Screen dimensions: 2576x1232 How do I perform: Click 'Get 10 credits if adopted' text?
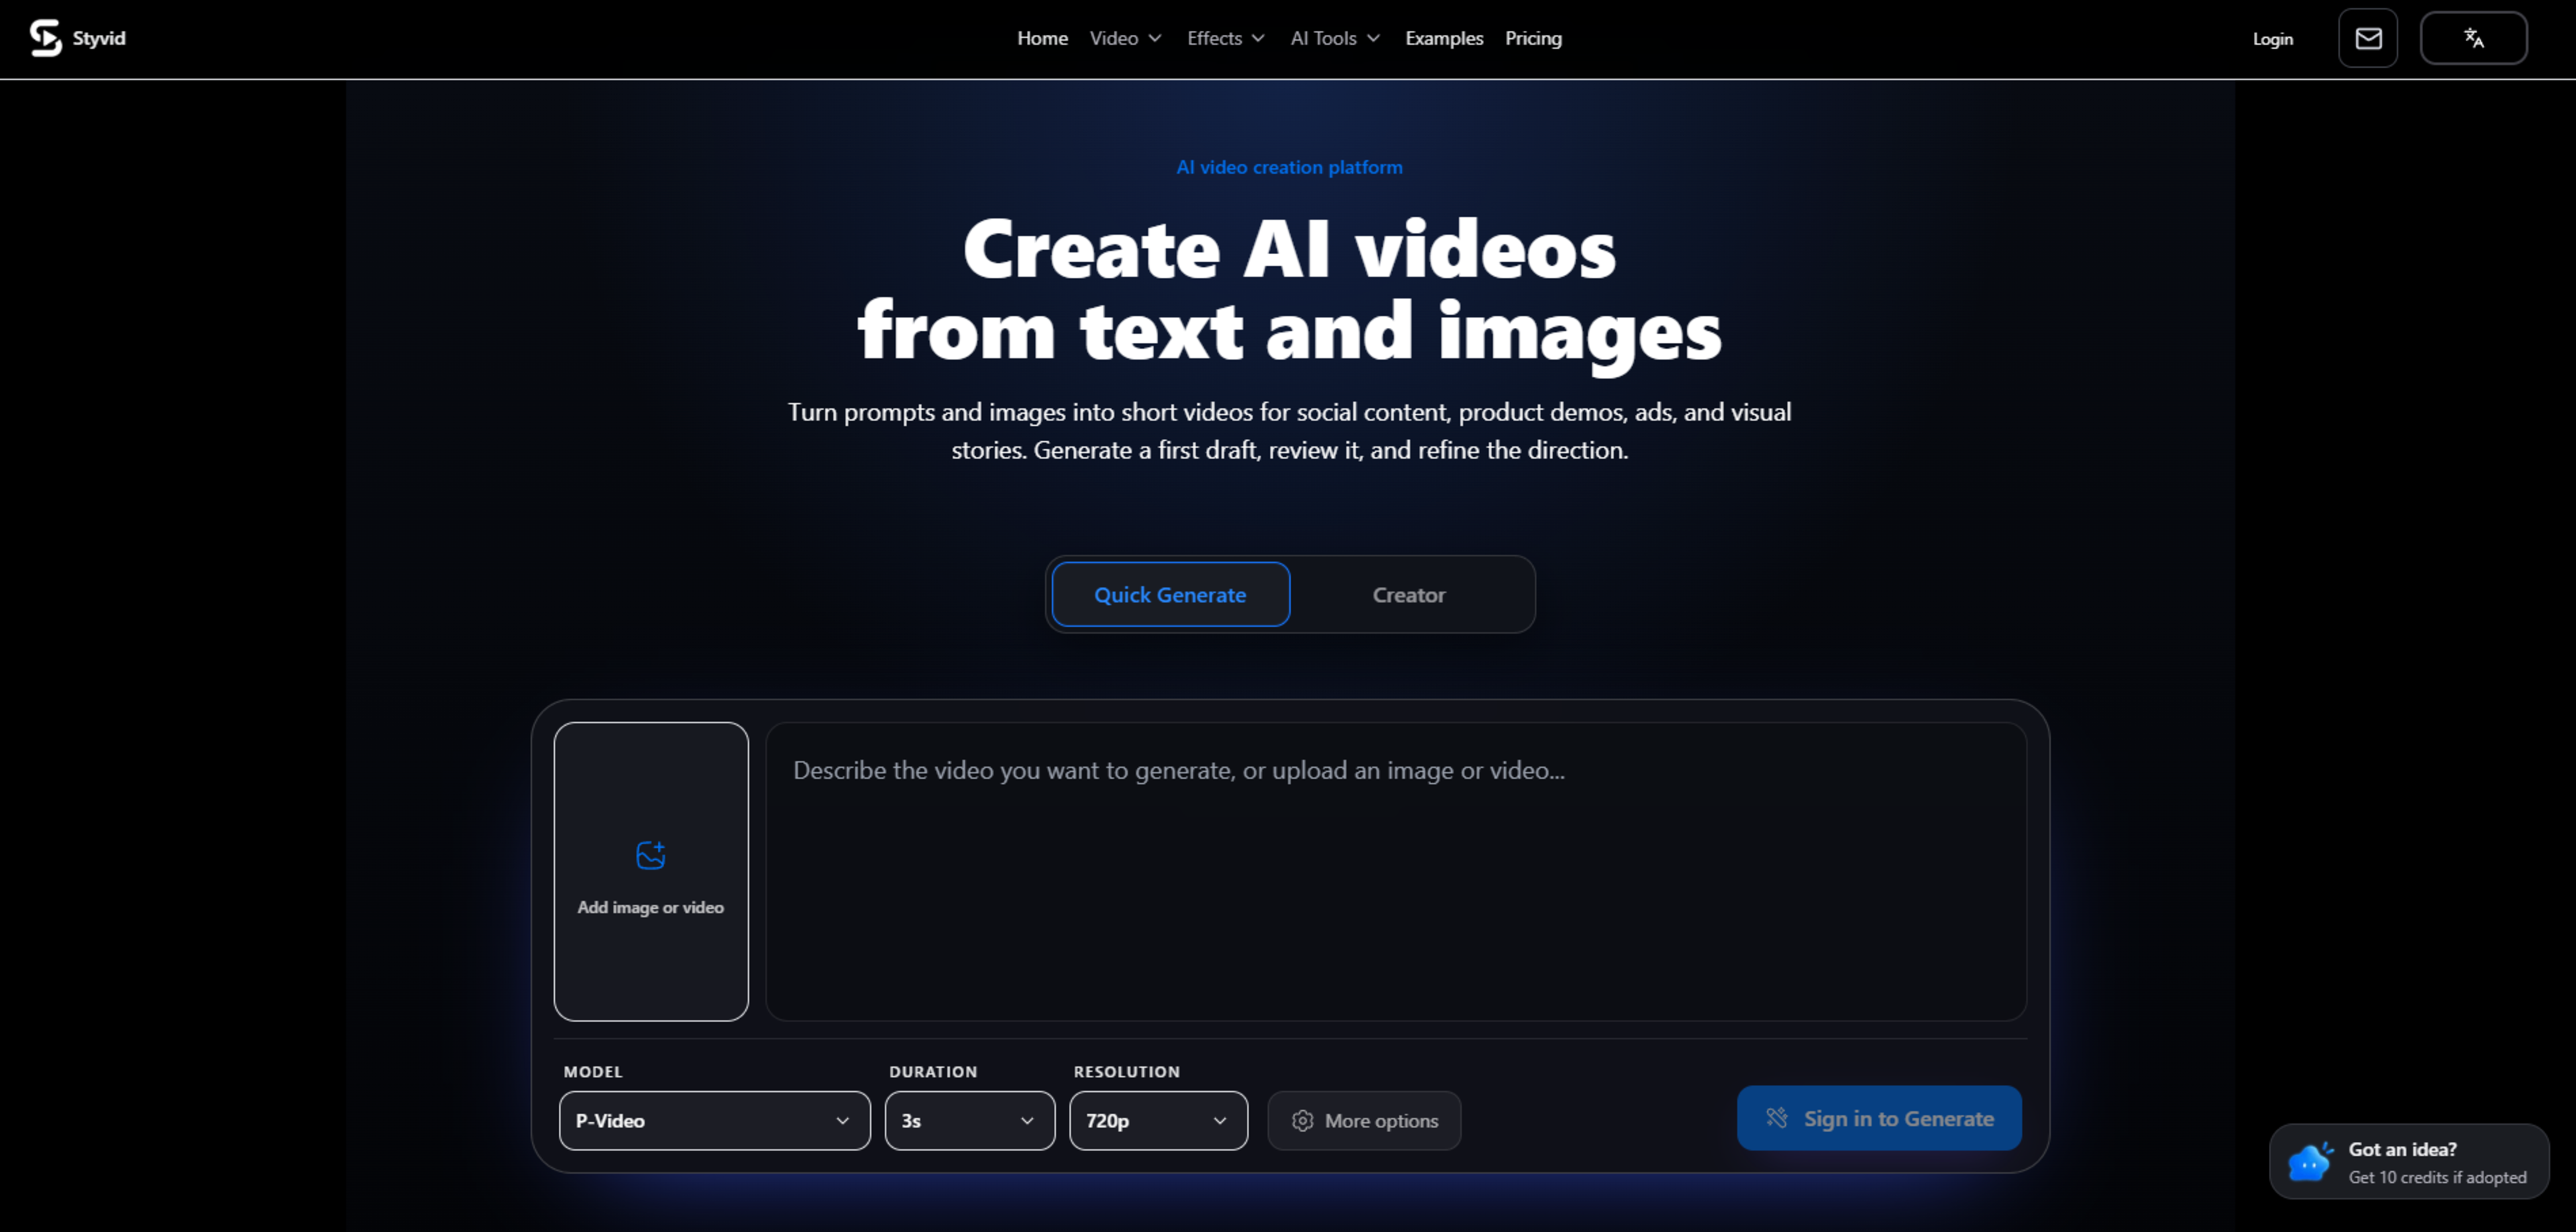tap(2437, 1177)
